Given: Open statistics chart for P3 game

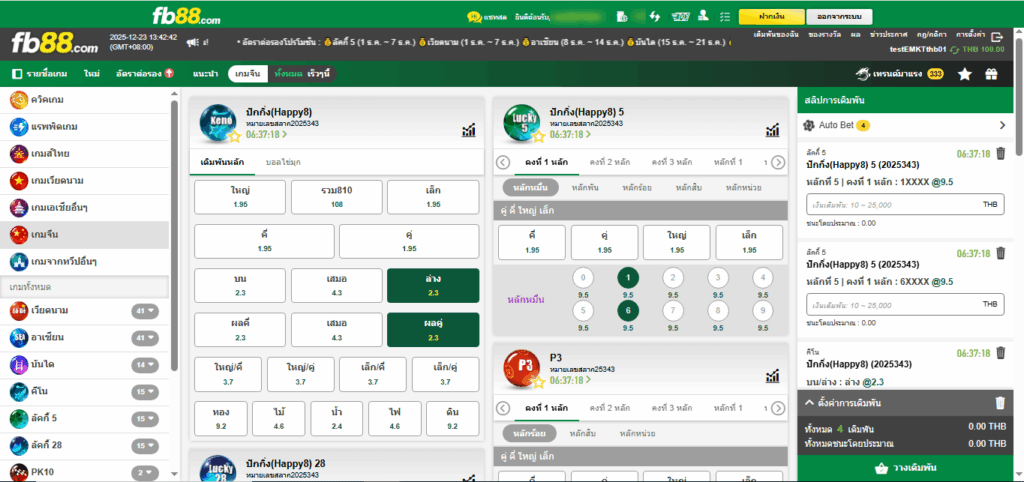Looking at the screenshot, I should point(772,375).
